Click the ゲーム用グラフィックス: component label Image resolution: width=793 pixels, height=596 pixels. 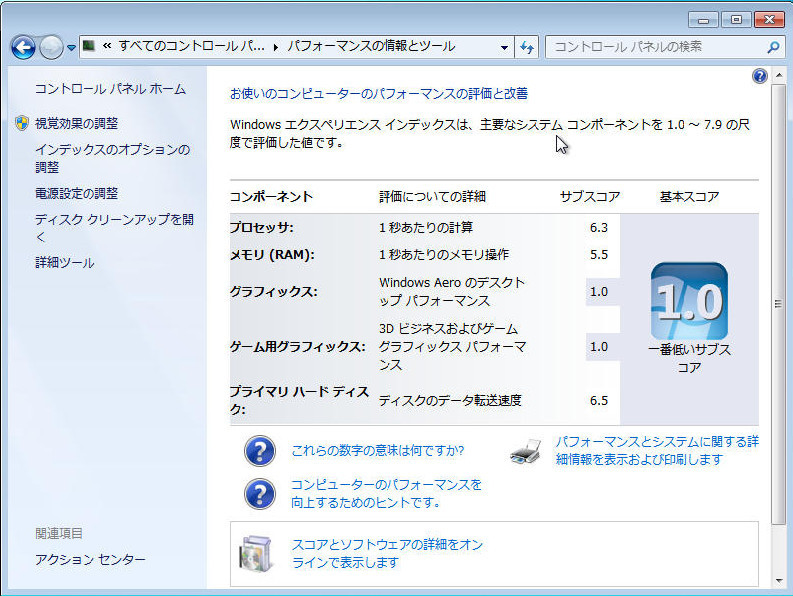coord(297,347)
